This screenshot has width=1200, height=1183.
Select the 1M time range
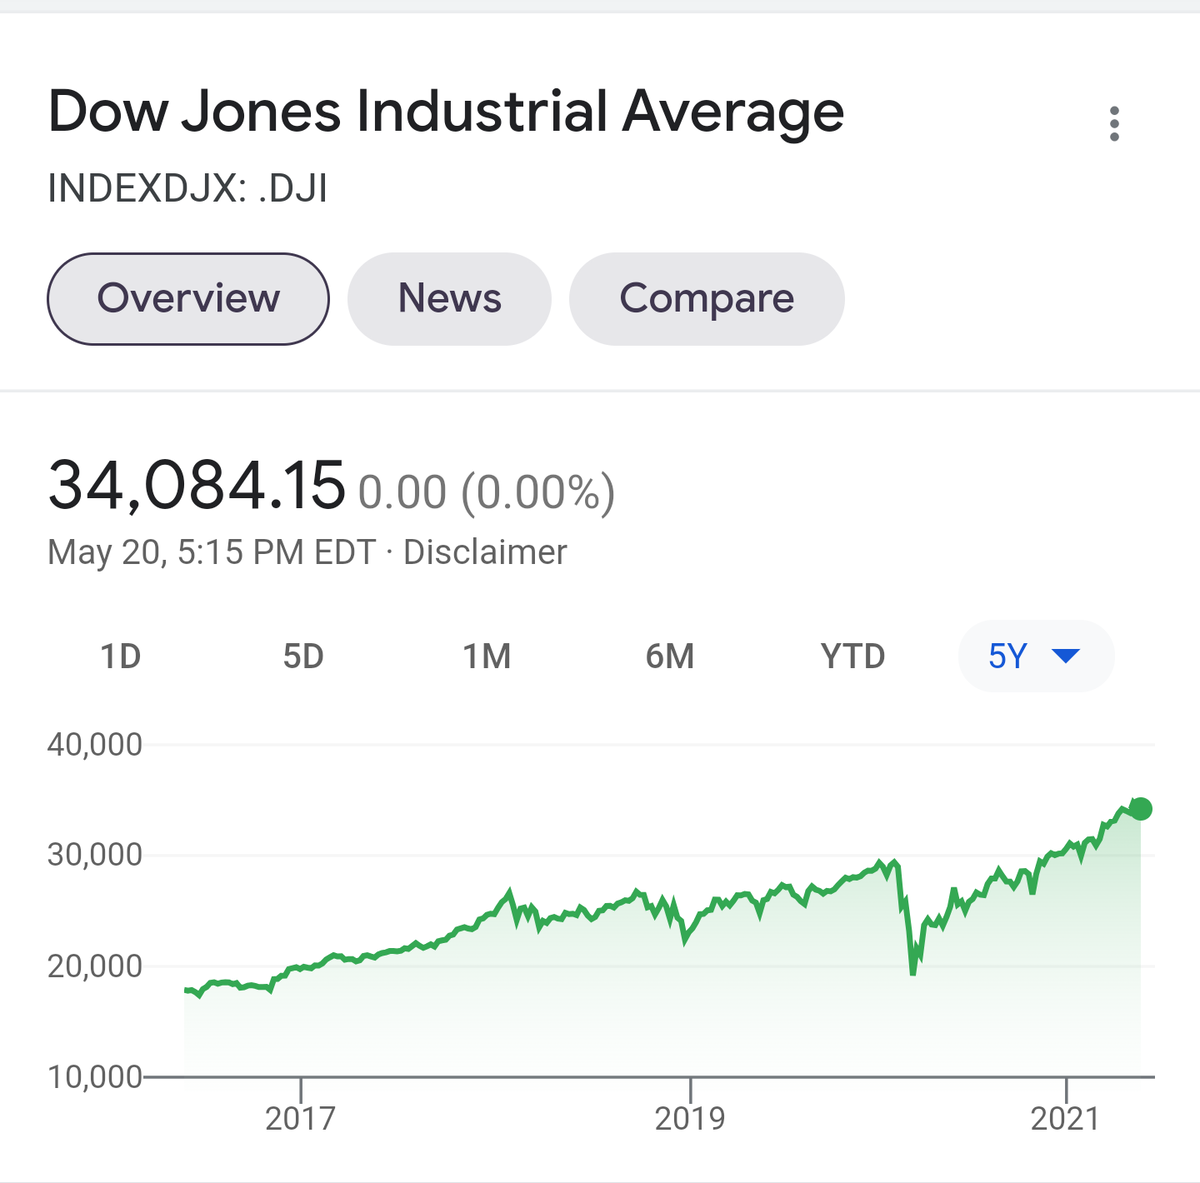click(x=486, y=657)
